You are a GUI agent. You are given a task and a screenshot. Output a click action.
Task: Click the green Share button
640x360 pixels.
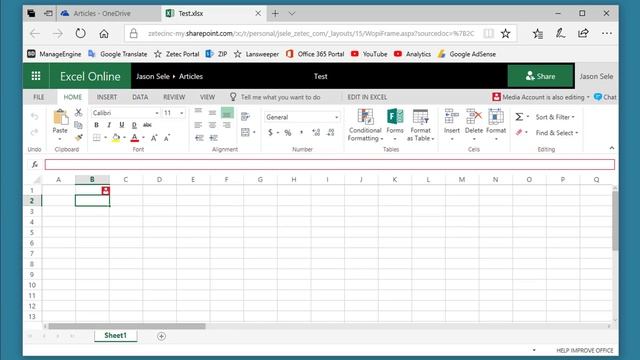pyautogui.click(x=540, y=76)
